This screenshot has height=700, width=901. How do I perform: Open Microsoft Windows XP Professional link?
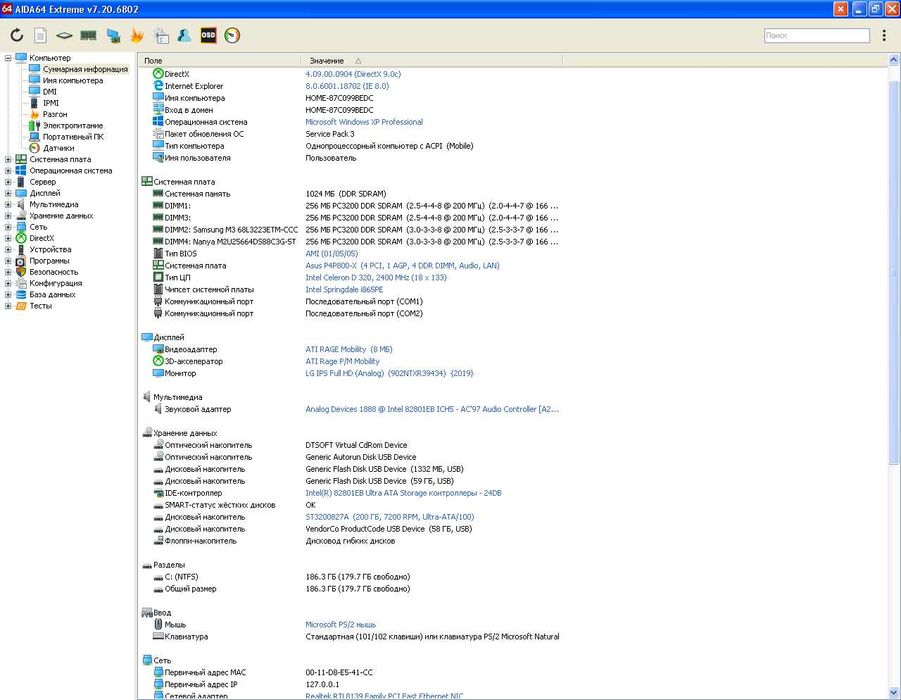coord(364,122)
